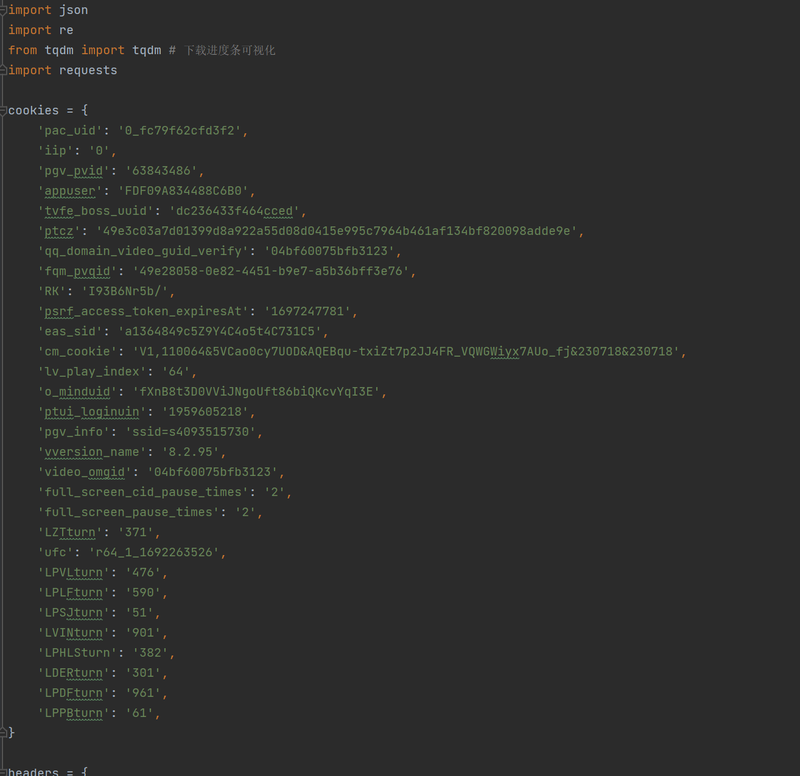Viewport: 800px width, 776px height.
Task: Click the 'fqm_pvqid' key
Action: pyautogui.click(x=77, y=271)
